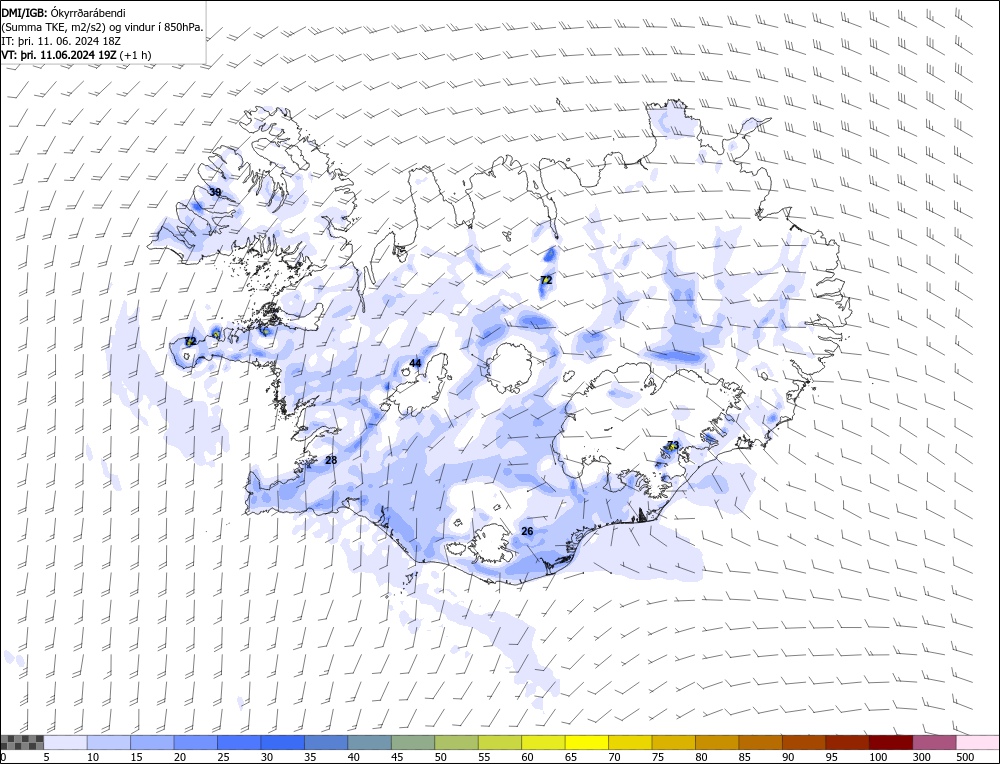Click the '(+1 h)' forecast offset text
Image resolution: width=1000 pixels, height=764 pixels.
pyautogui.click(x=136, y=55)
